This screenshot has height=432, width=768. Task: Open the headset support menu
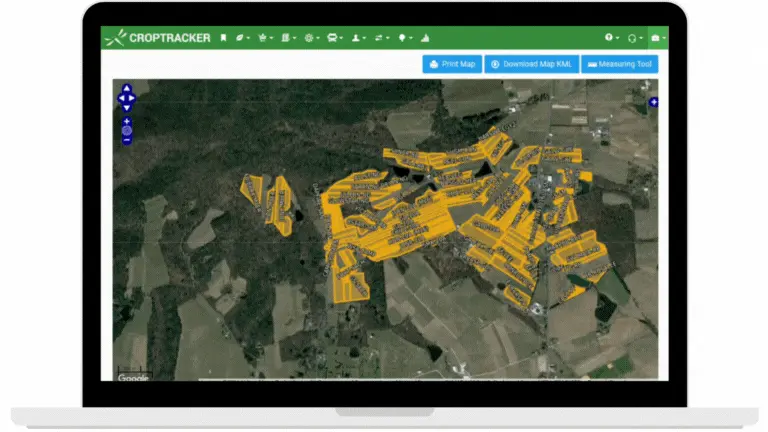click(635, 38)
